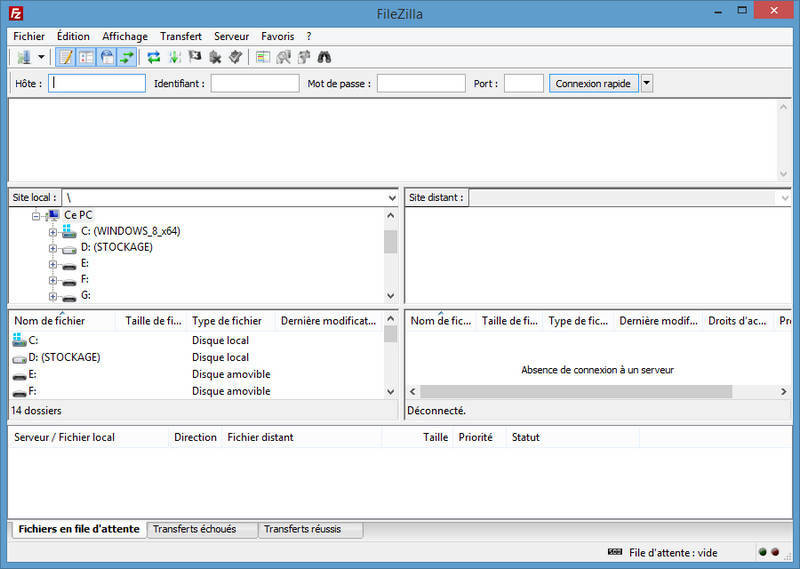This screenshot has height=569, width=800.
Task: Collapse the Ce PC tree node
Action: (x=36, y=216)
